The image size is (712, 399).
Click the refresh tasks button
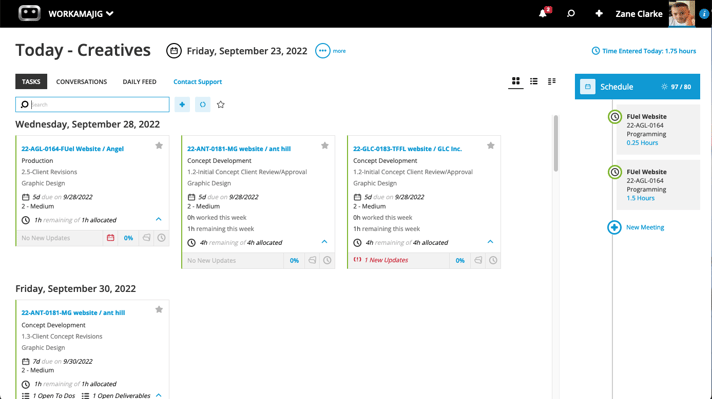pos(203,104)
